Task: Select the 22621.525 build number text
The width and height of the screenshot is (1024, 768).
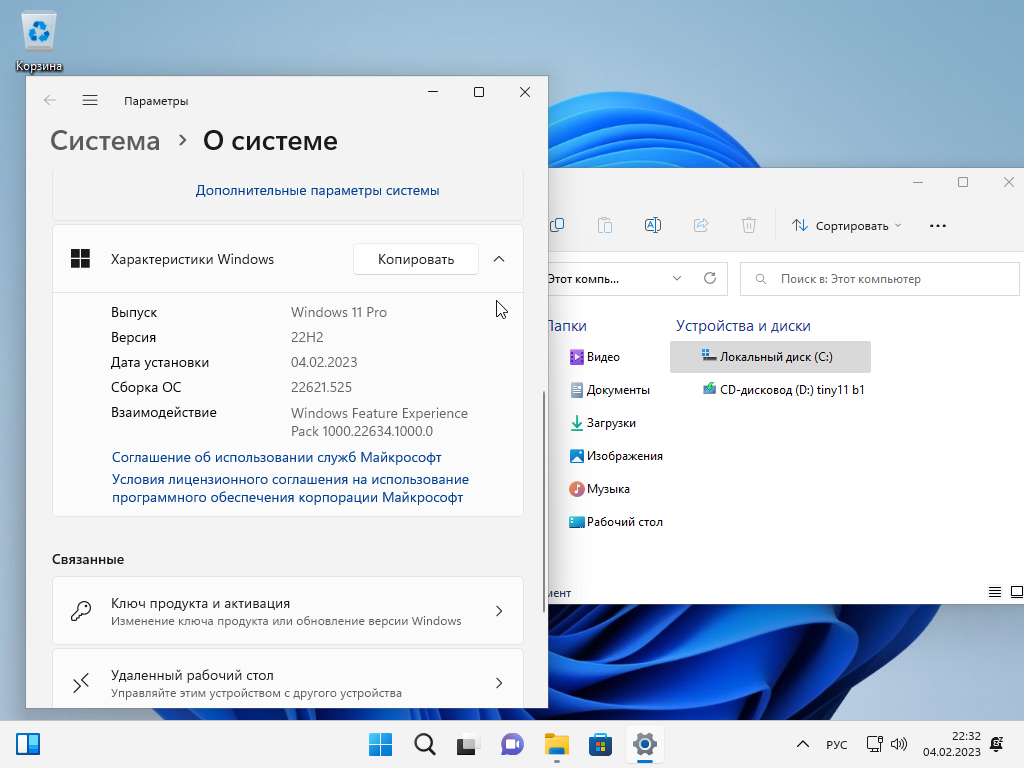Action: tap(321, 387)
